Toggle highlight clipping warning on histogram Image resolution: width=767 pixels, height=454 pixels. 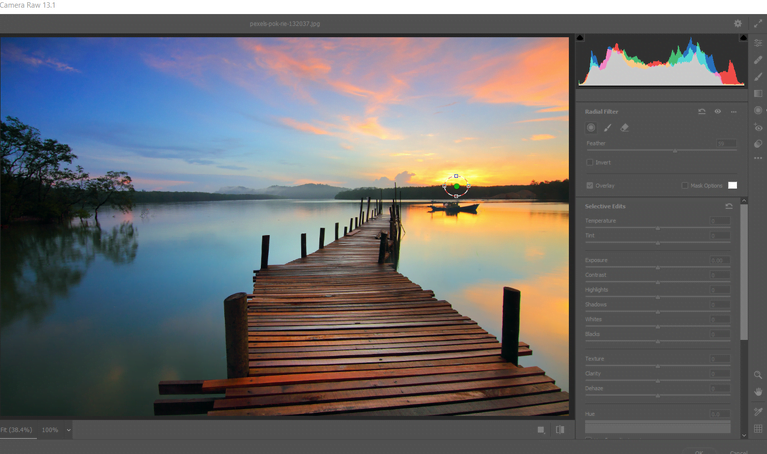(x=743, y=38)
